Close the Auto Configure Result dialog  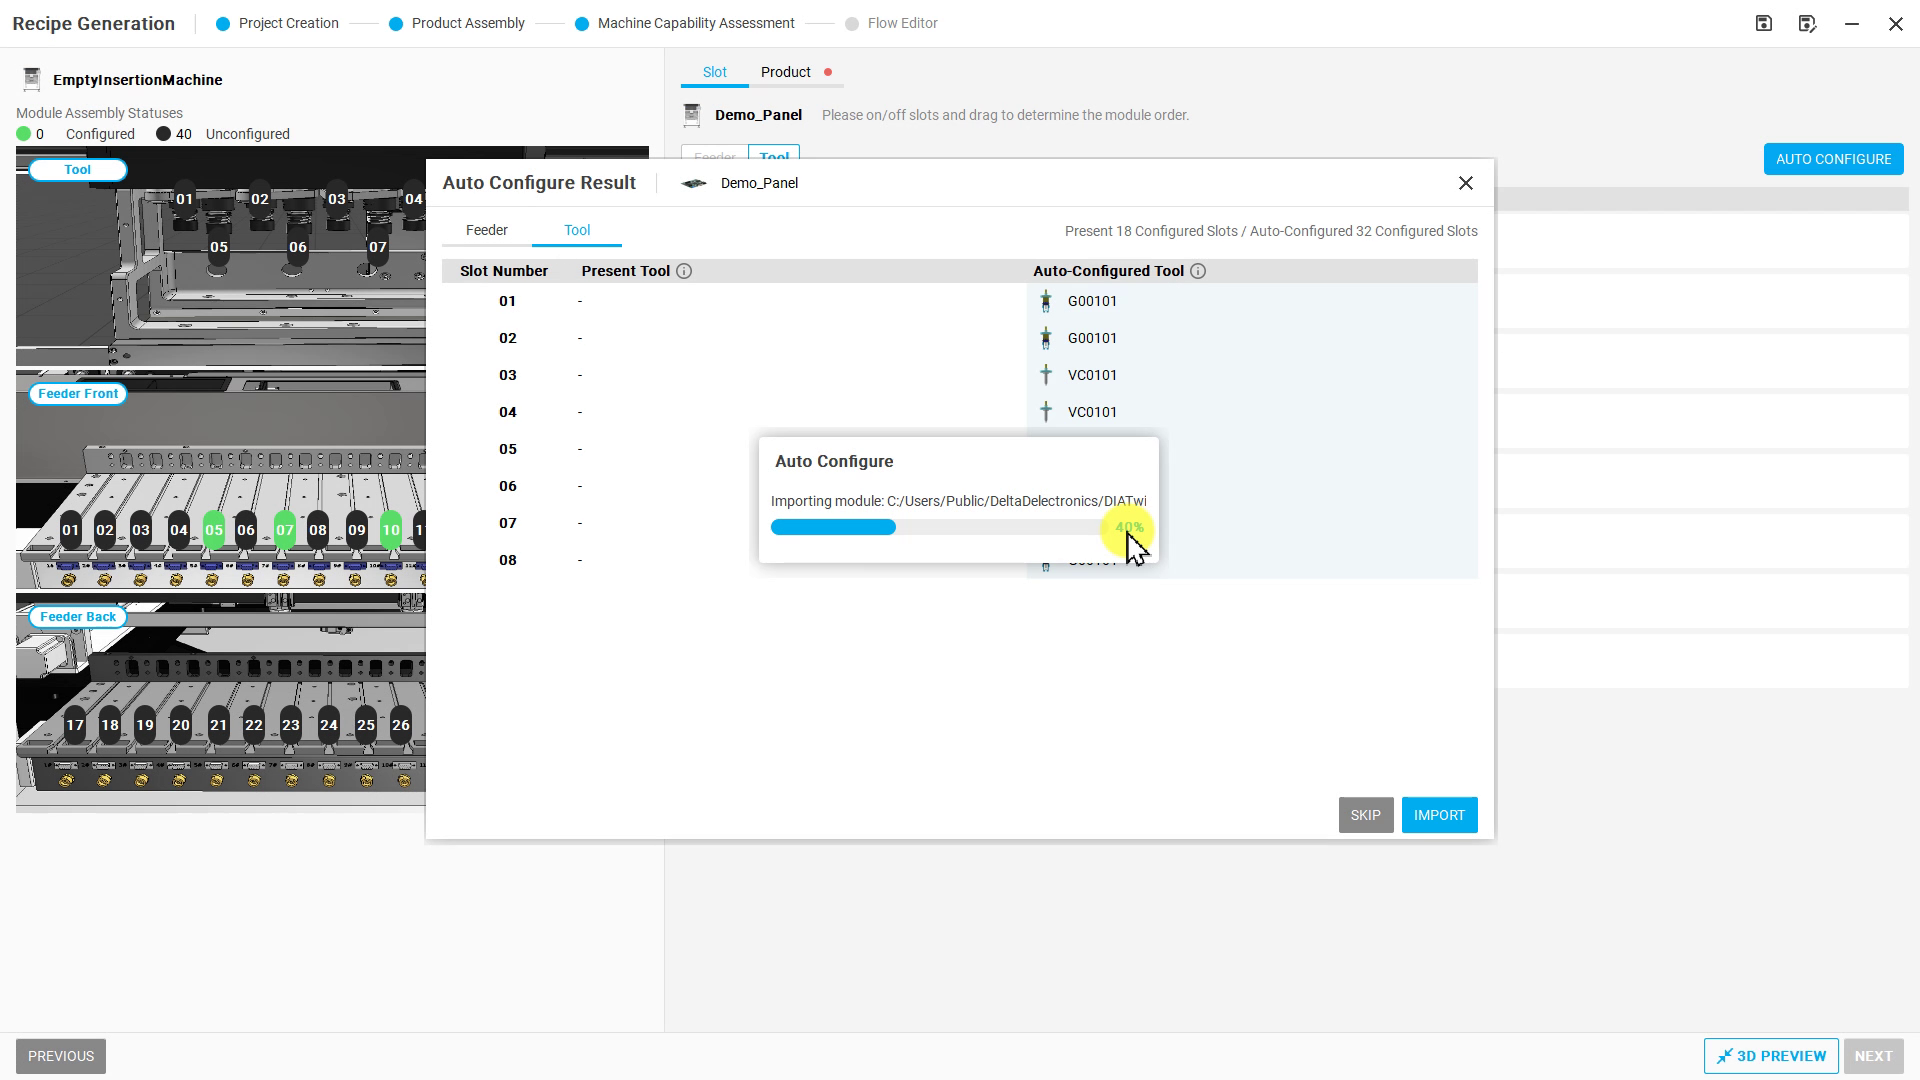(1466, 183)
